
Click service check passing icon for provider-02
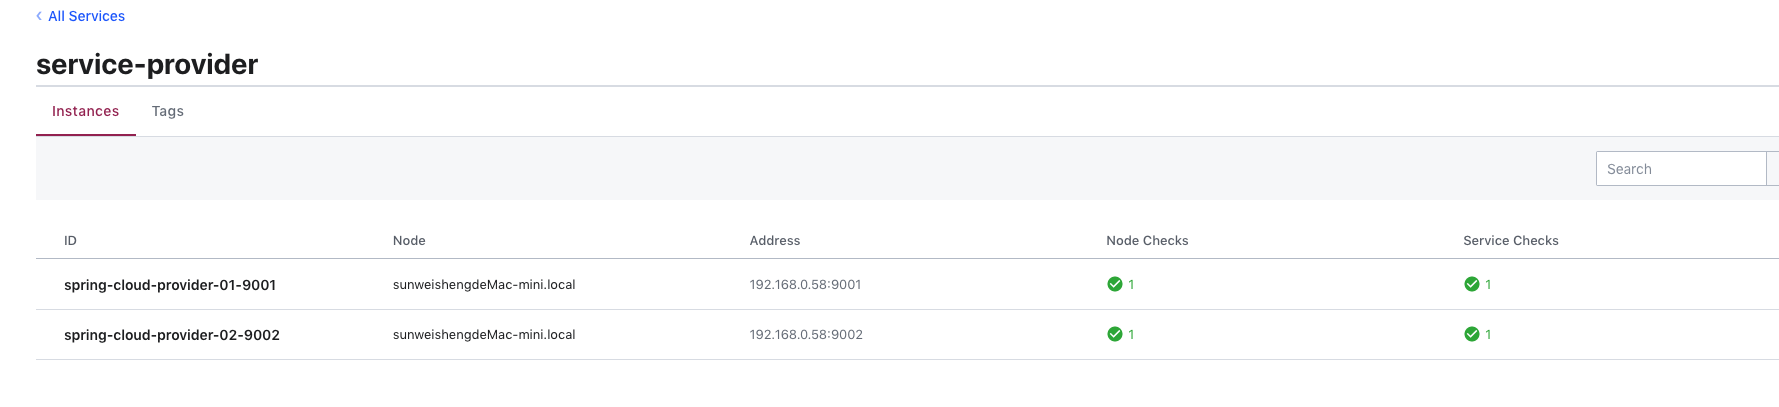coord(1472,334)
